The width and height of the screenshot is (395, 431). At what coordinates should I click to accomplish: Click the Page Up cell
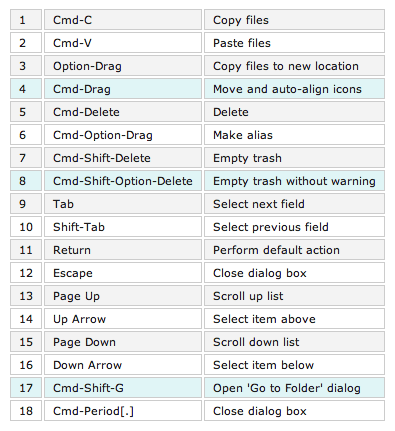[123, 296]
